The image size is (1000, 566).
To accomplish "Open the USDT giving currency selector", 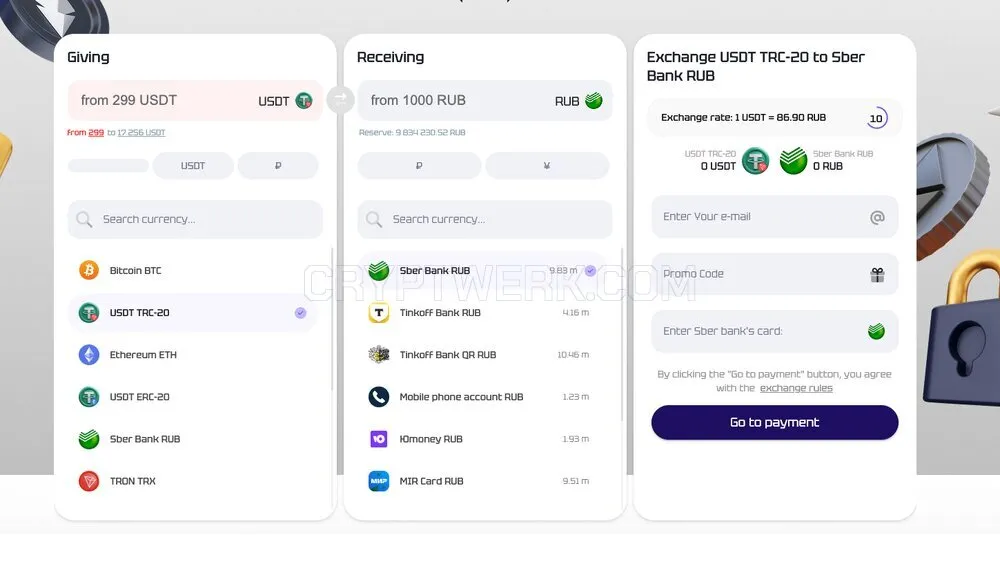I will pyautogui.click(x=285, y=101).
